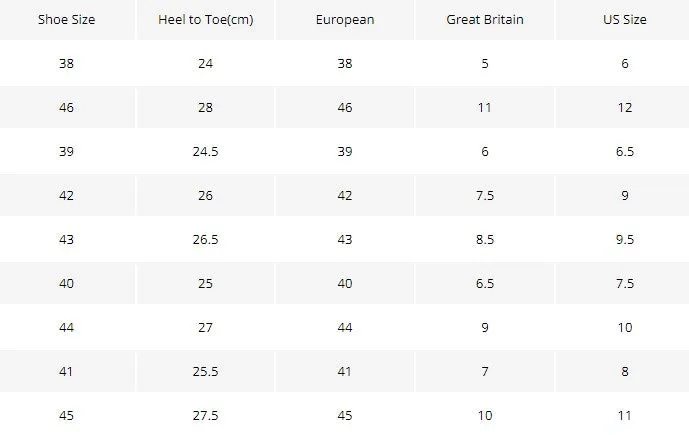Click shoe size 38 in first column
Image resolution: width=689 pixels, height=435 pixels.
coord(66,64)
